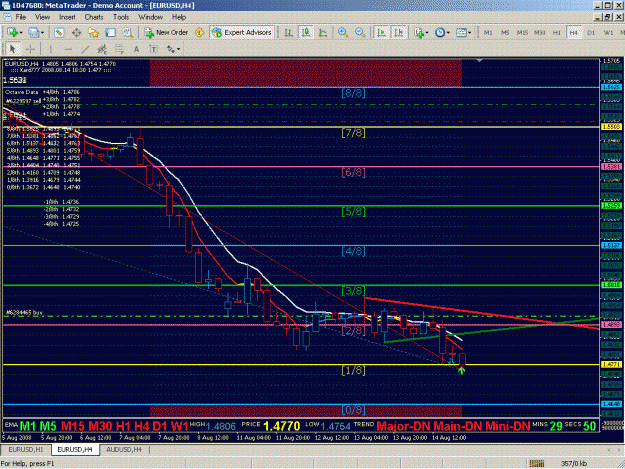The width and height of the screenshot is (625, 469).
Task: Open the Insert menu
Action: point(67,17)
